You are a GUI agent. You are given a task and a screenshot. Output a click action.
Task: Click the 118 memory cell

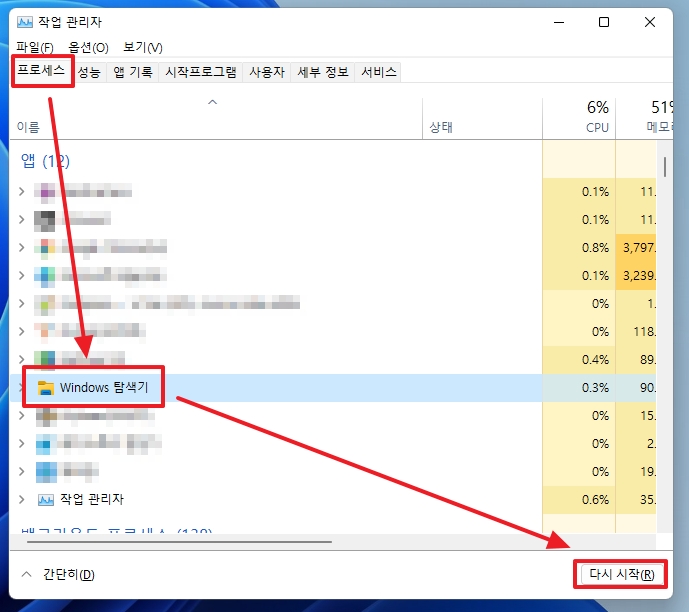click(636, 332)
